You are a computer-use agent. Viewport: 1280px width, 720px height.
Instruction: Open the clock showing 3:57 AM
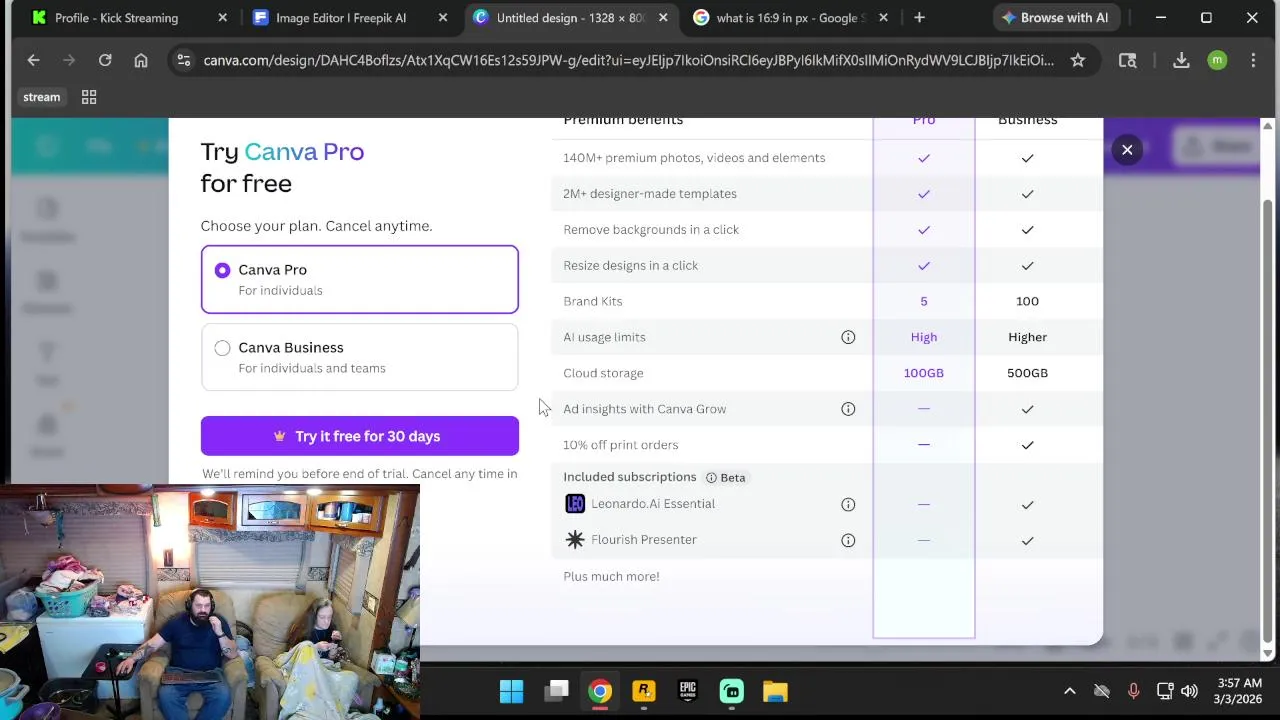point(1239,691)
